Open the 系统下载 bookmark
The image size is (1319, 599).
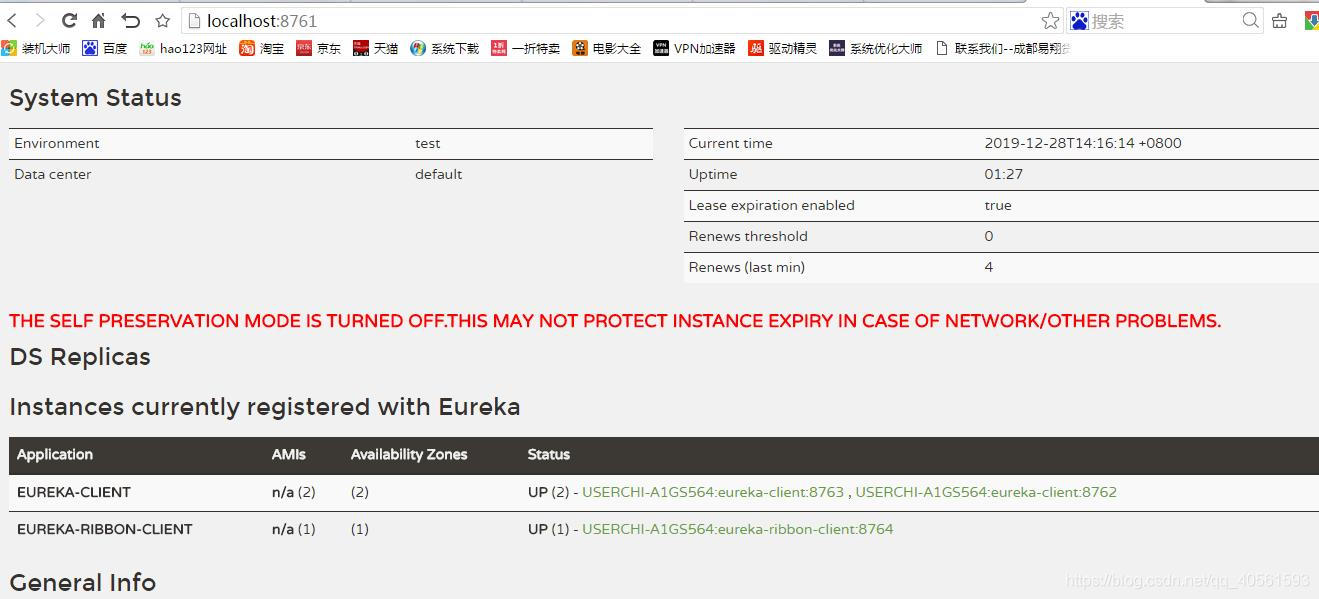click(x=445, y=48)
